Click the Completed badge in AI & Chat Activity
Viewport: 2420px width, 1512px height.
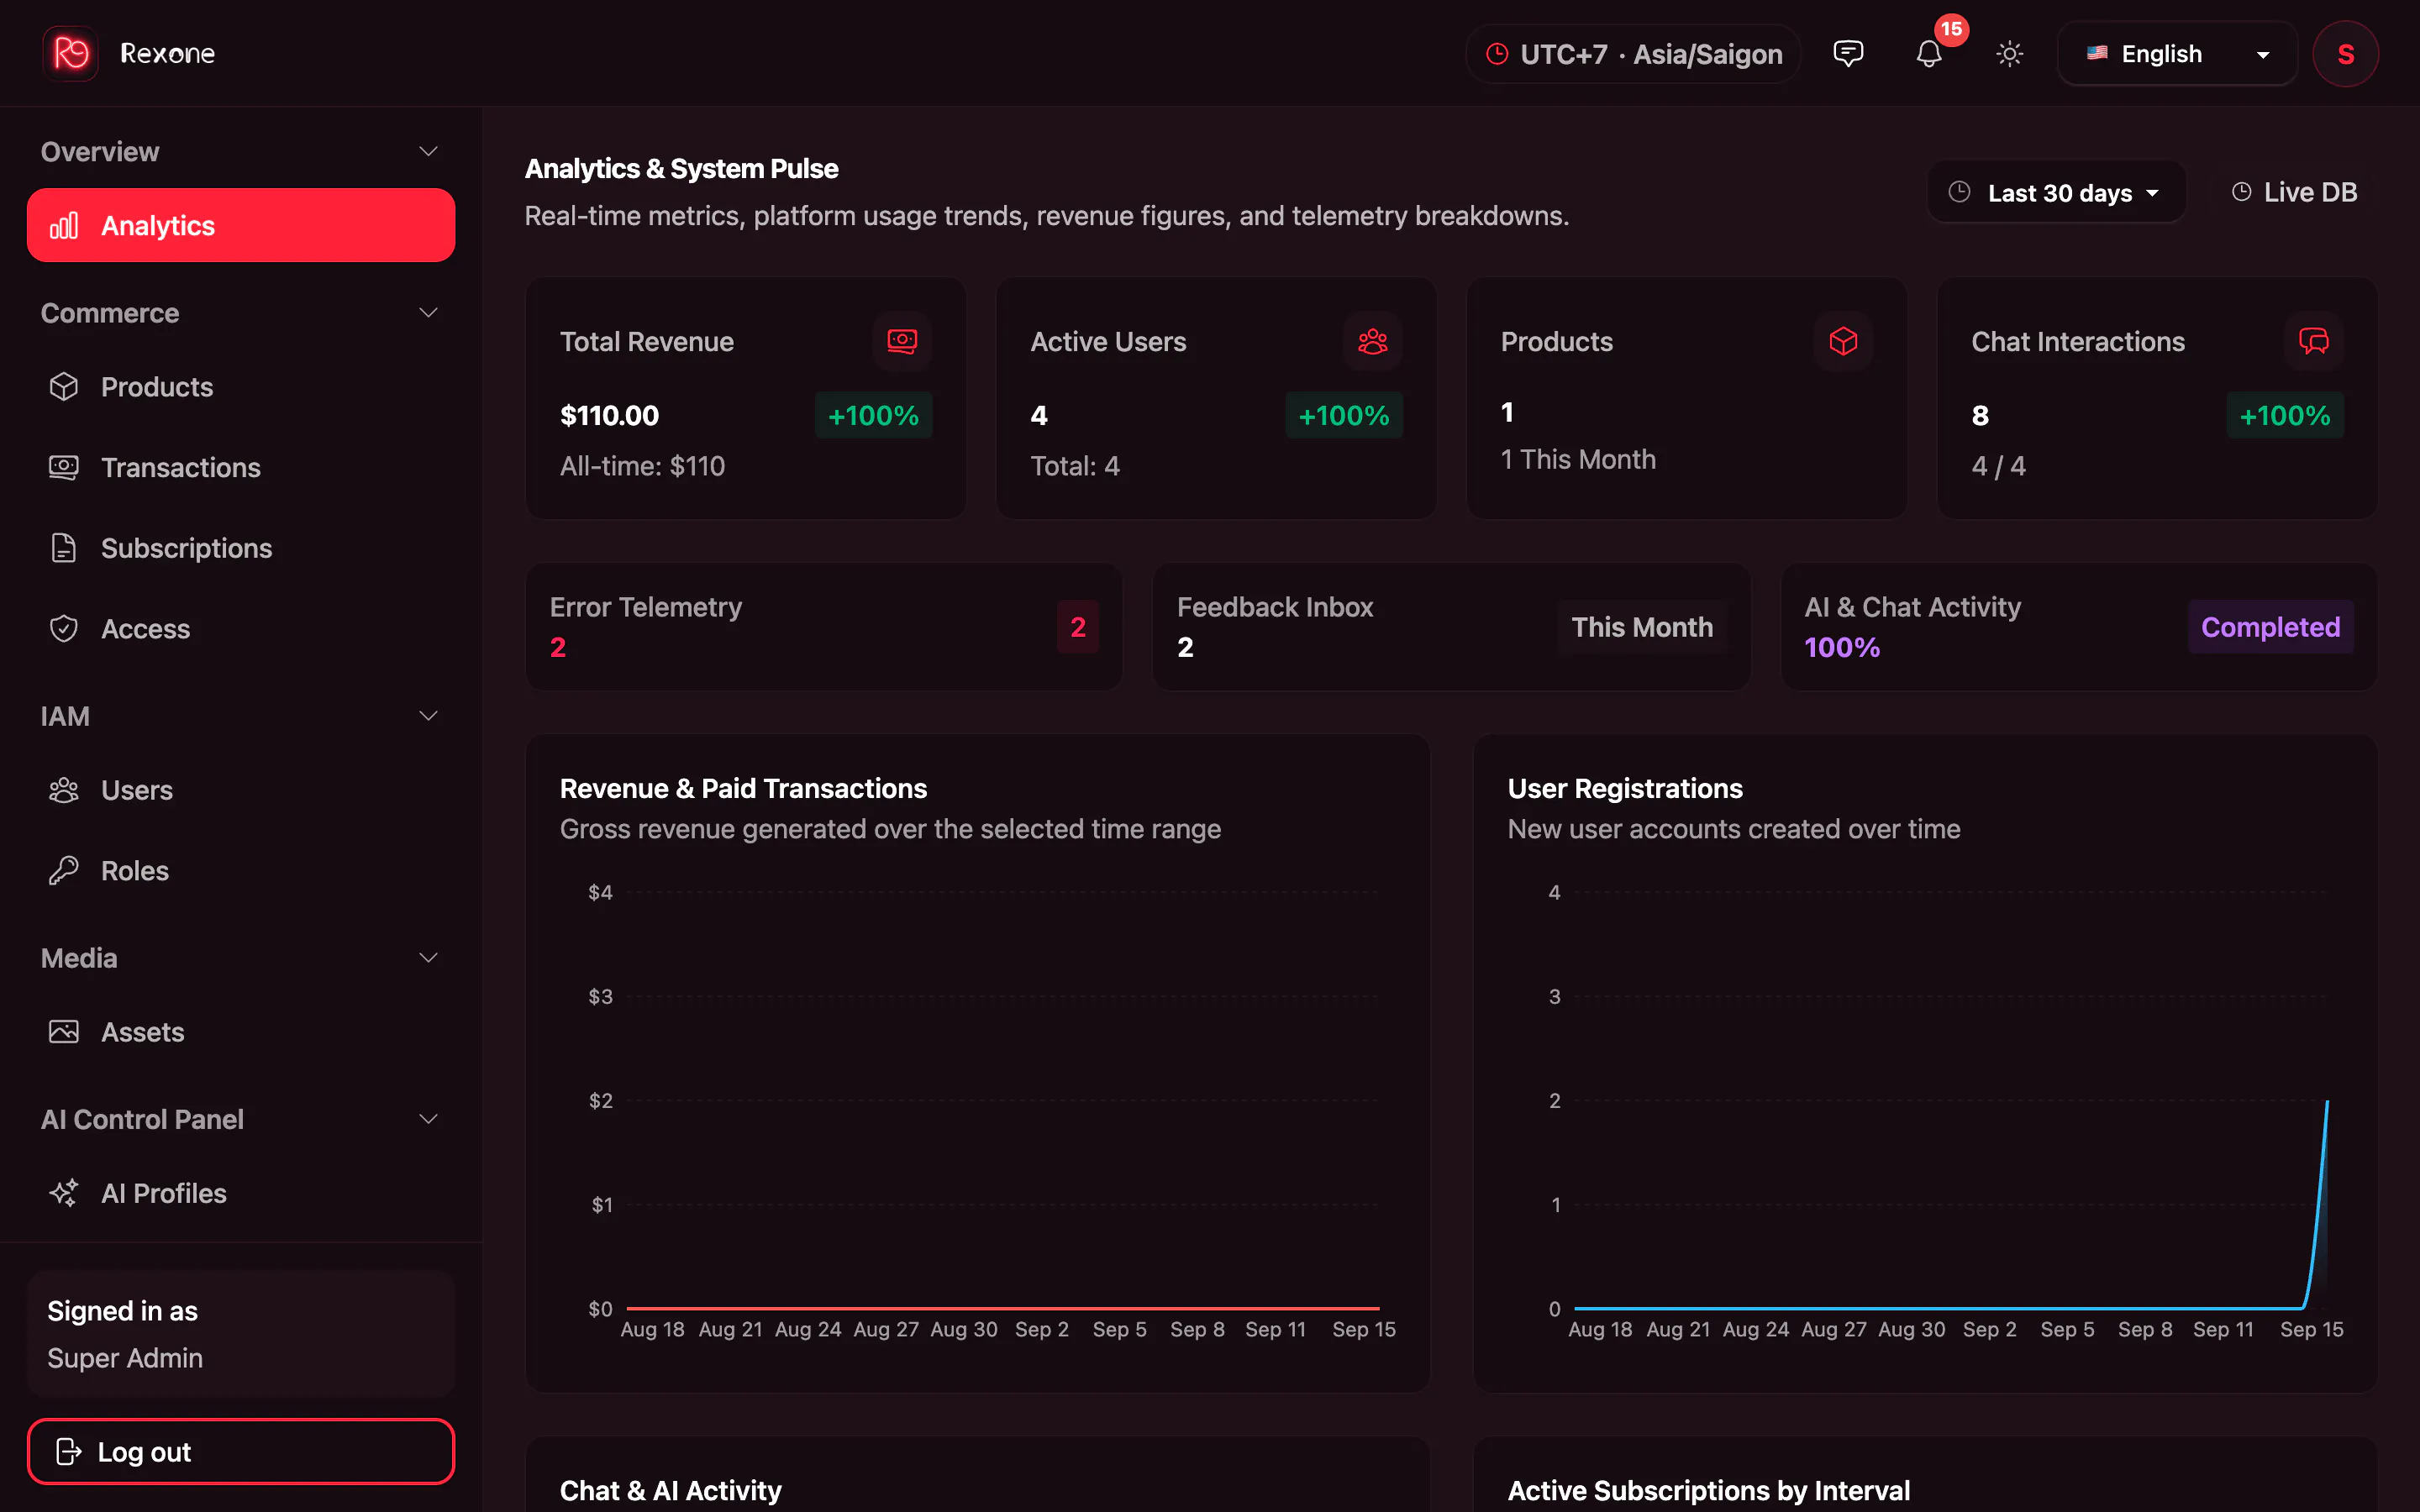2270,627
